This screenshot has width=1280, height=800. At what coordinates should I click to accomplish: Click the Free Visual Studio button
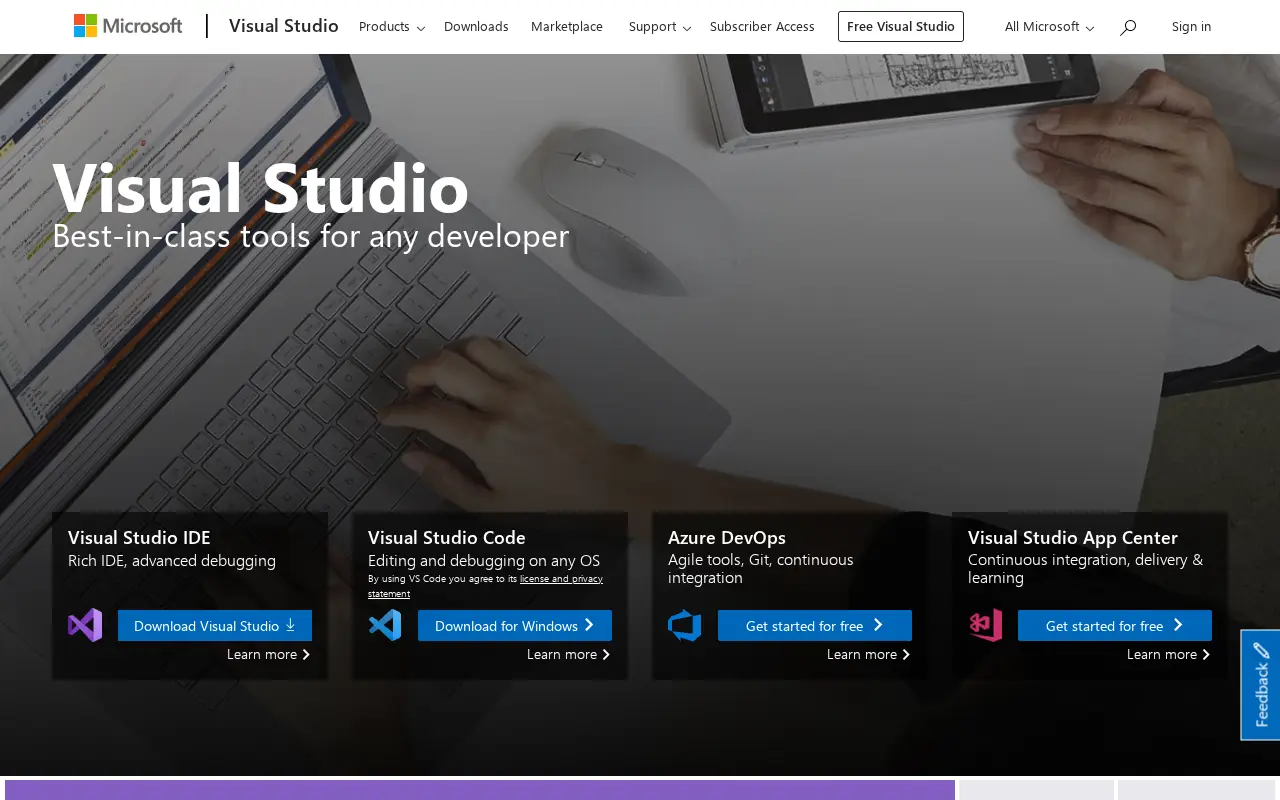(x=901, y=27)
